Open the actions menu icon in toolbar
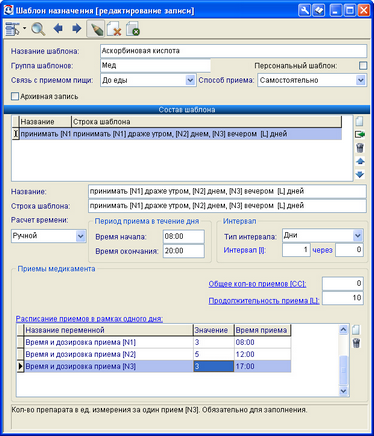The width and height of the screenshot is (374, 436). [13, 29]
